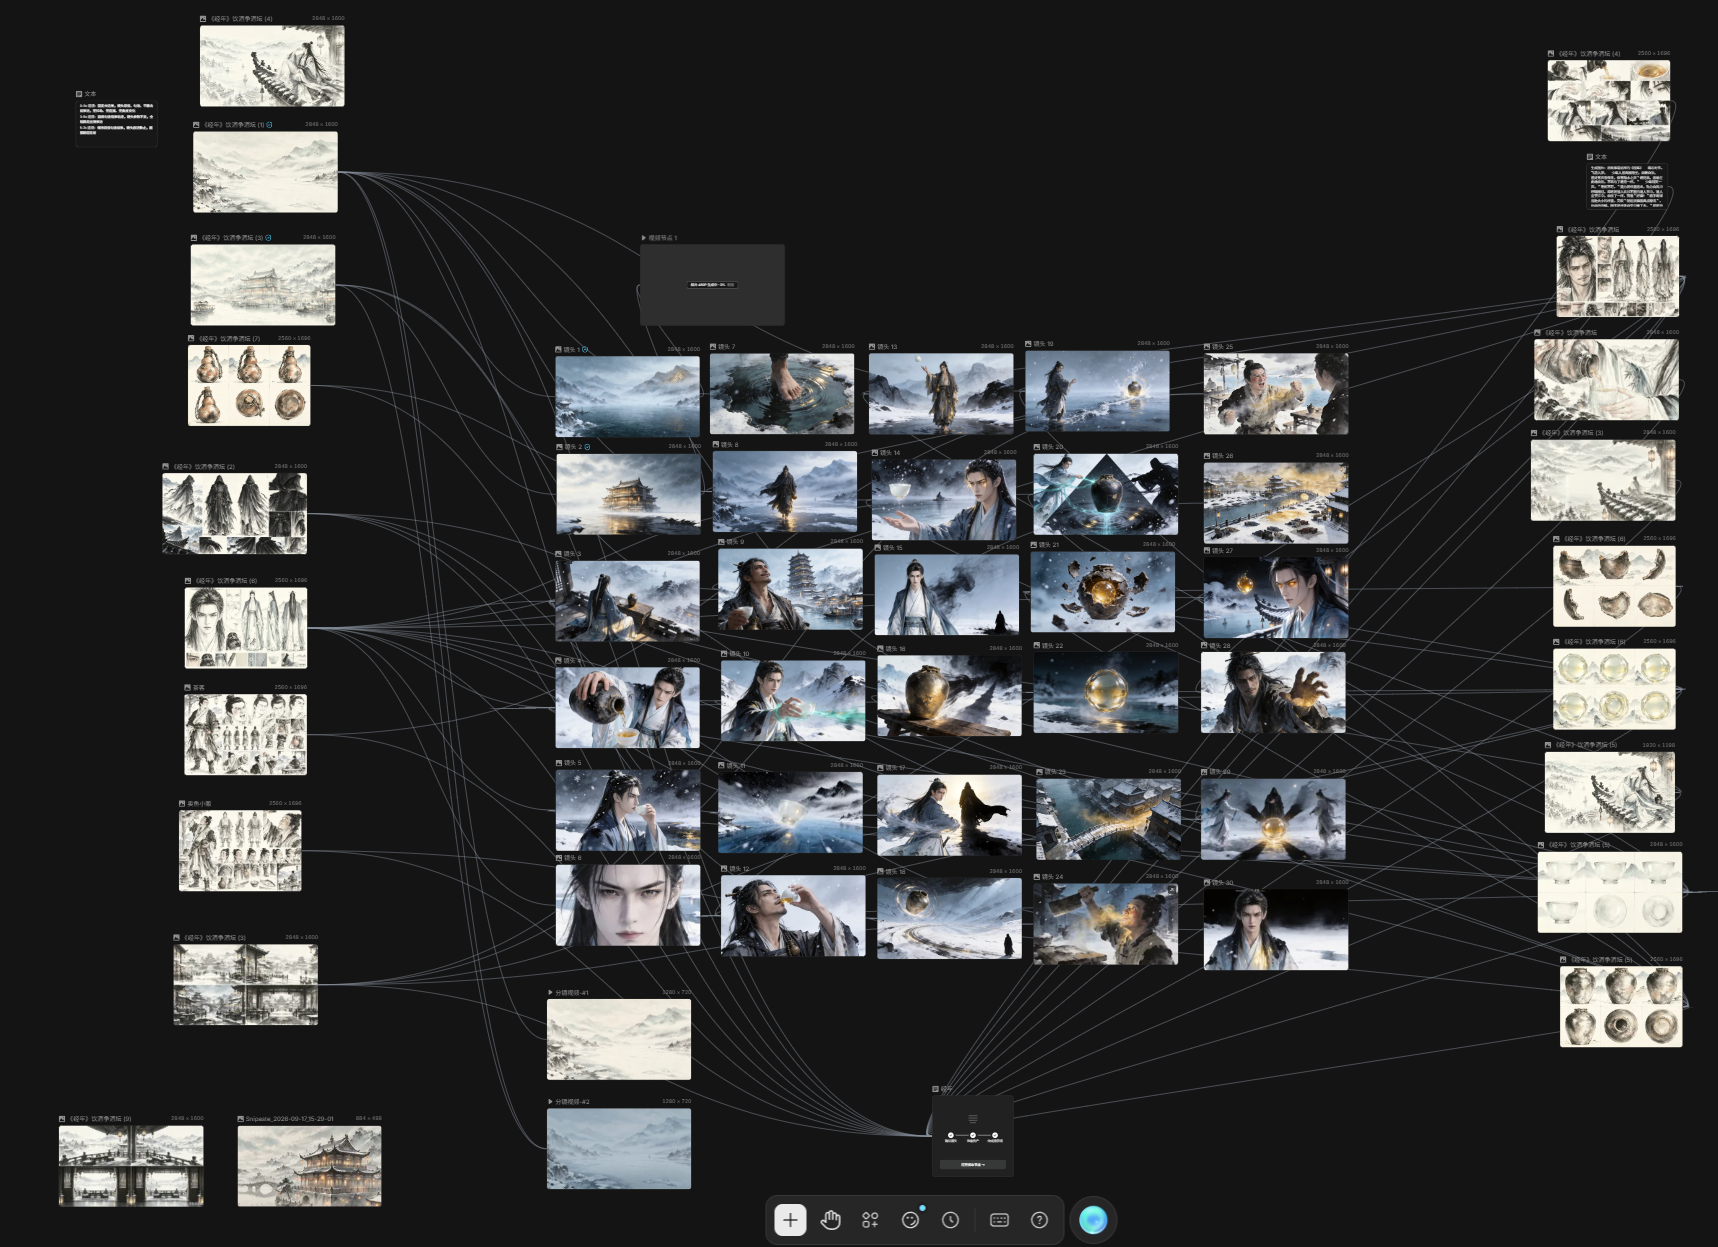The width and height of the screenshot is (1718, 1247).
Task: Click the image icon beside 镜头 7
Action: 714,347
